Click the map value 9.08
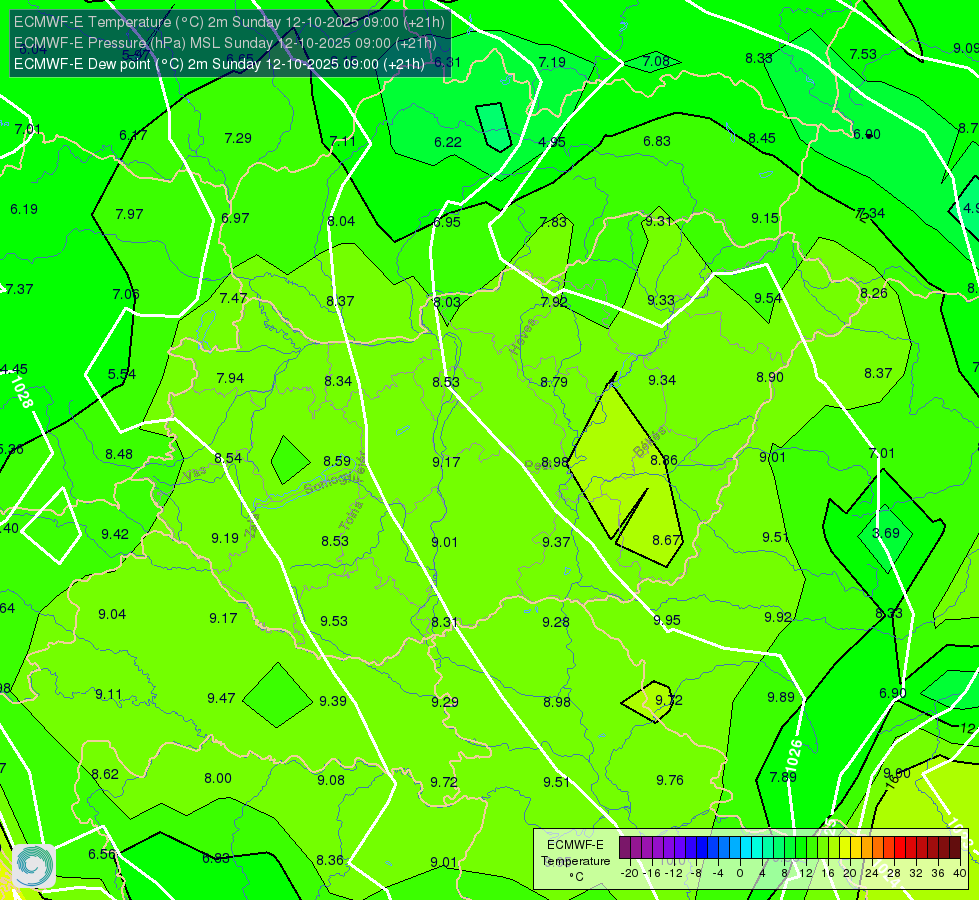This screenshot has width=979, height=900. point(331,779)
